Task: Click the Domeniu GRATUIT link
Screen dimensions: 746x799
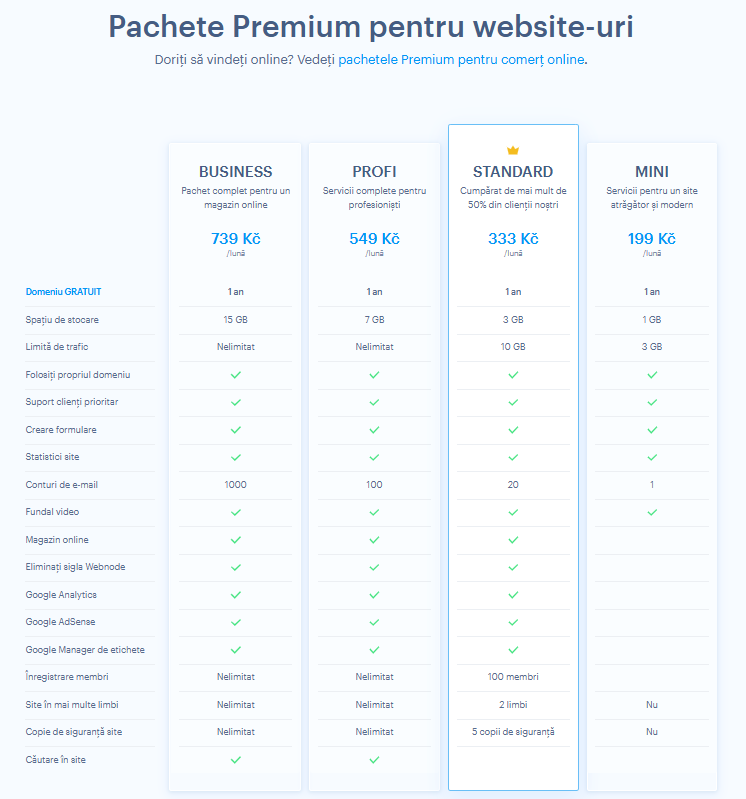Action: [63, 291]
